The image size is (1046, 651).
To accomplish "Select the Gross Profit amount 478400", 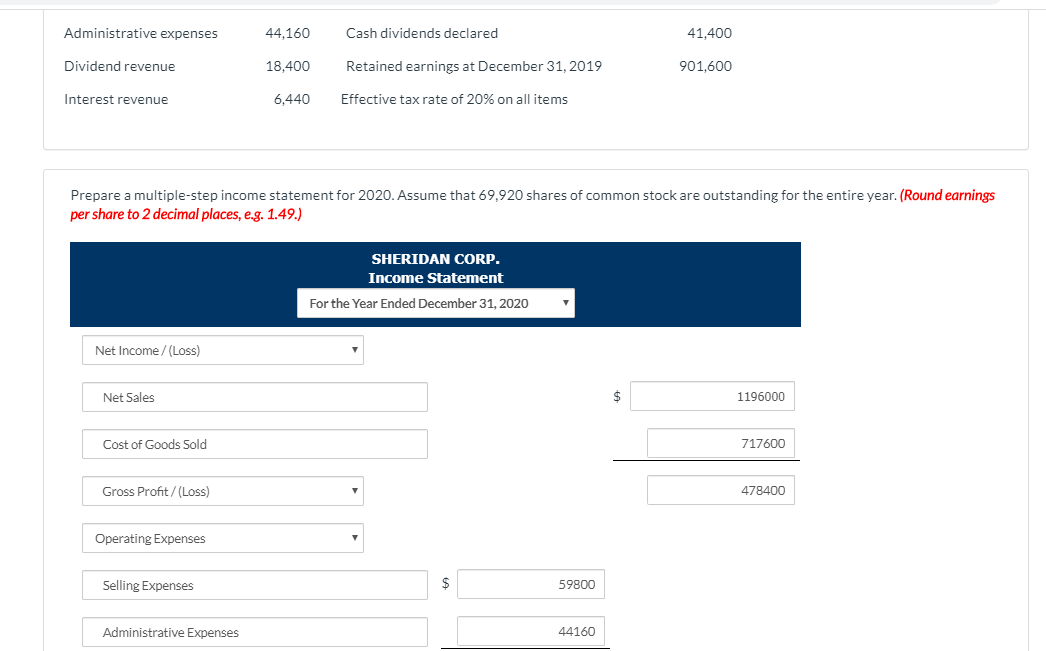I will [x=720, y=490].
